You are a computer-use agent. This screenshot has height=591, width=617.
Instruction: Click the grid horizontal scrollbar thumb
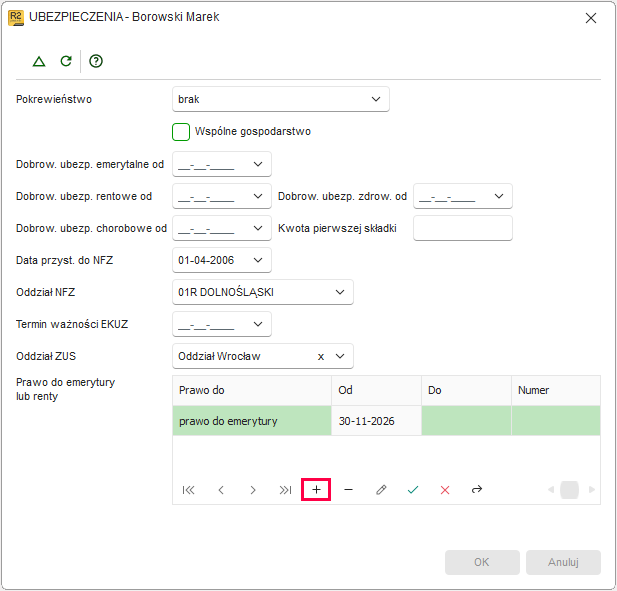click(x=569, y=489)
